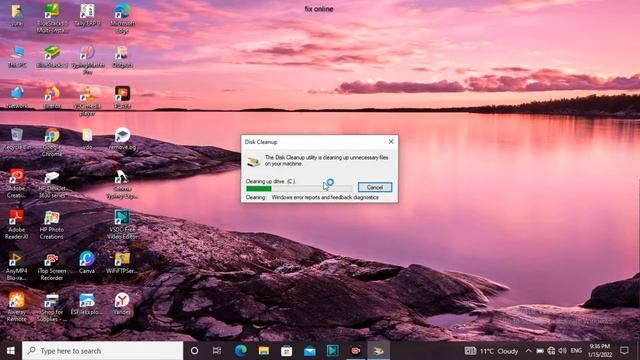Switch to the screen recorder taskbar app
Screen dimensions: 640x360
(x=356, y=351)
